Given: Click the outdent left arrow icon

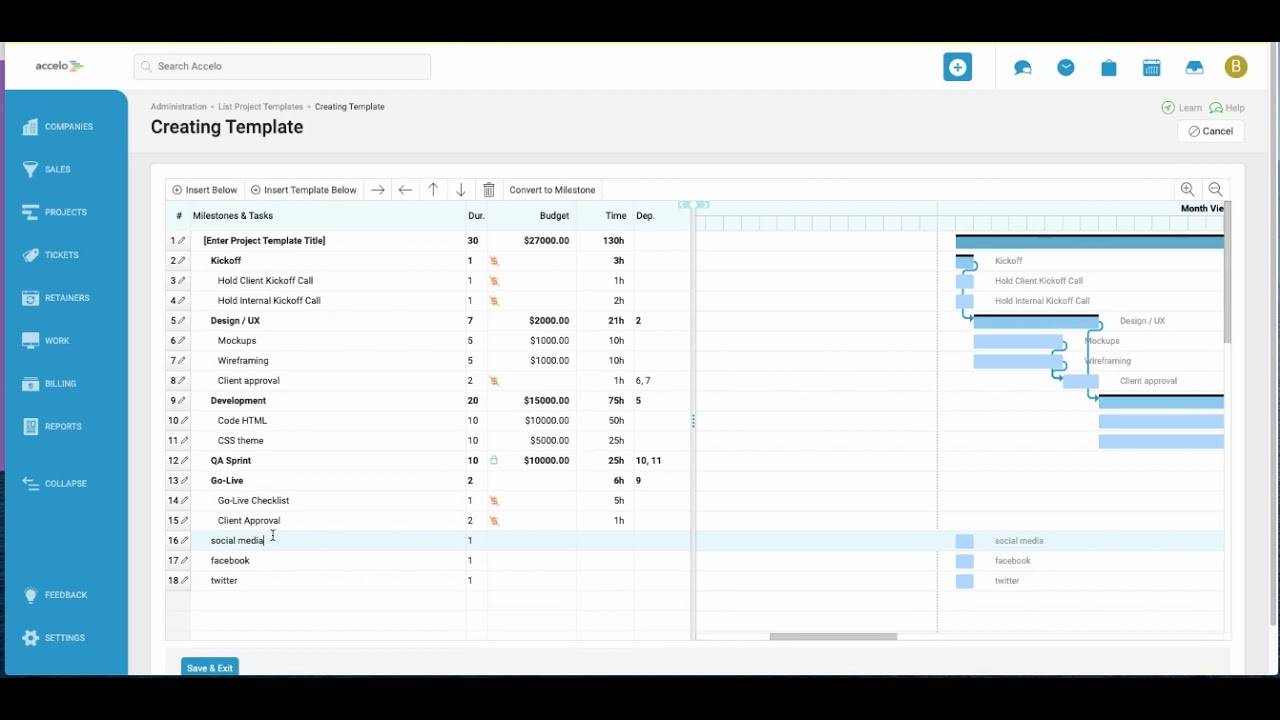Looking at the screenshot, I should (405, 190).
